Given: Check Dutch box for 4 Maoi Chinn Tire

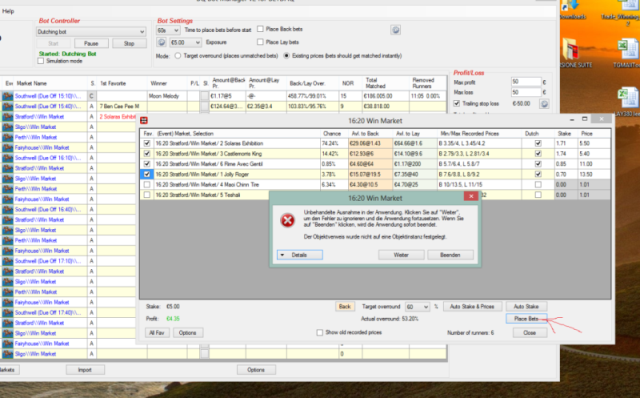Looking at the screenshot, I should (538, 185).
